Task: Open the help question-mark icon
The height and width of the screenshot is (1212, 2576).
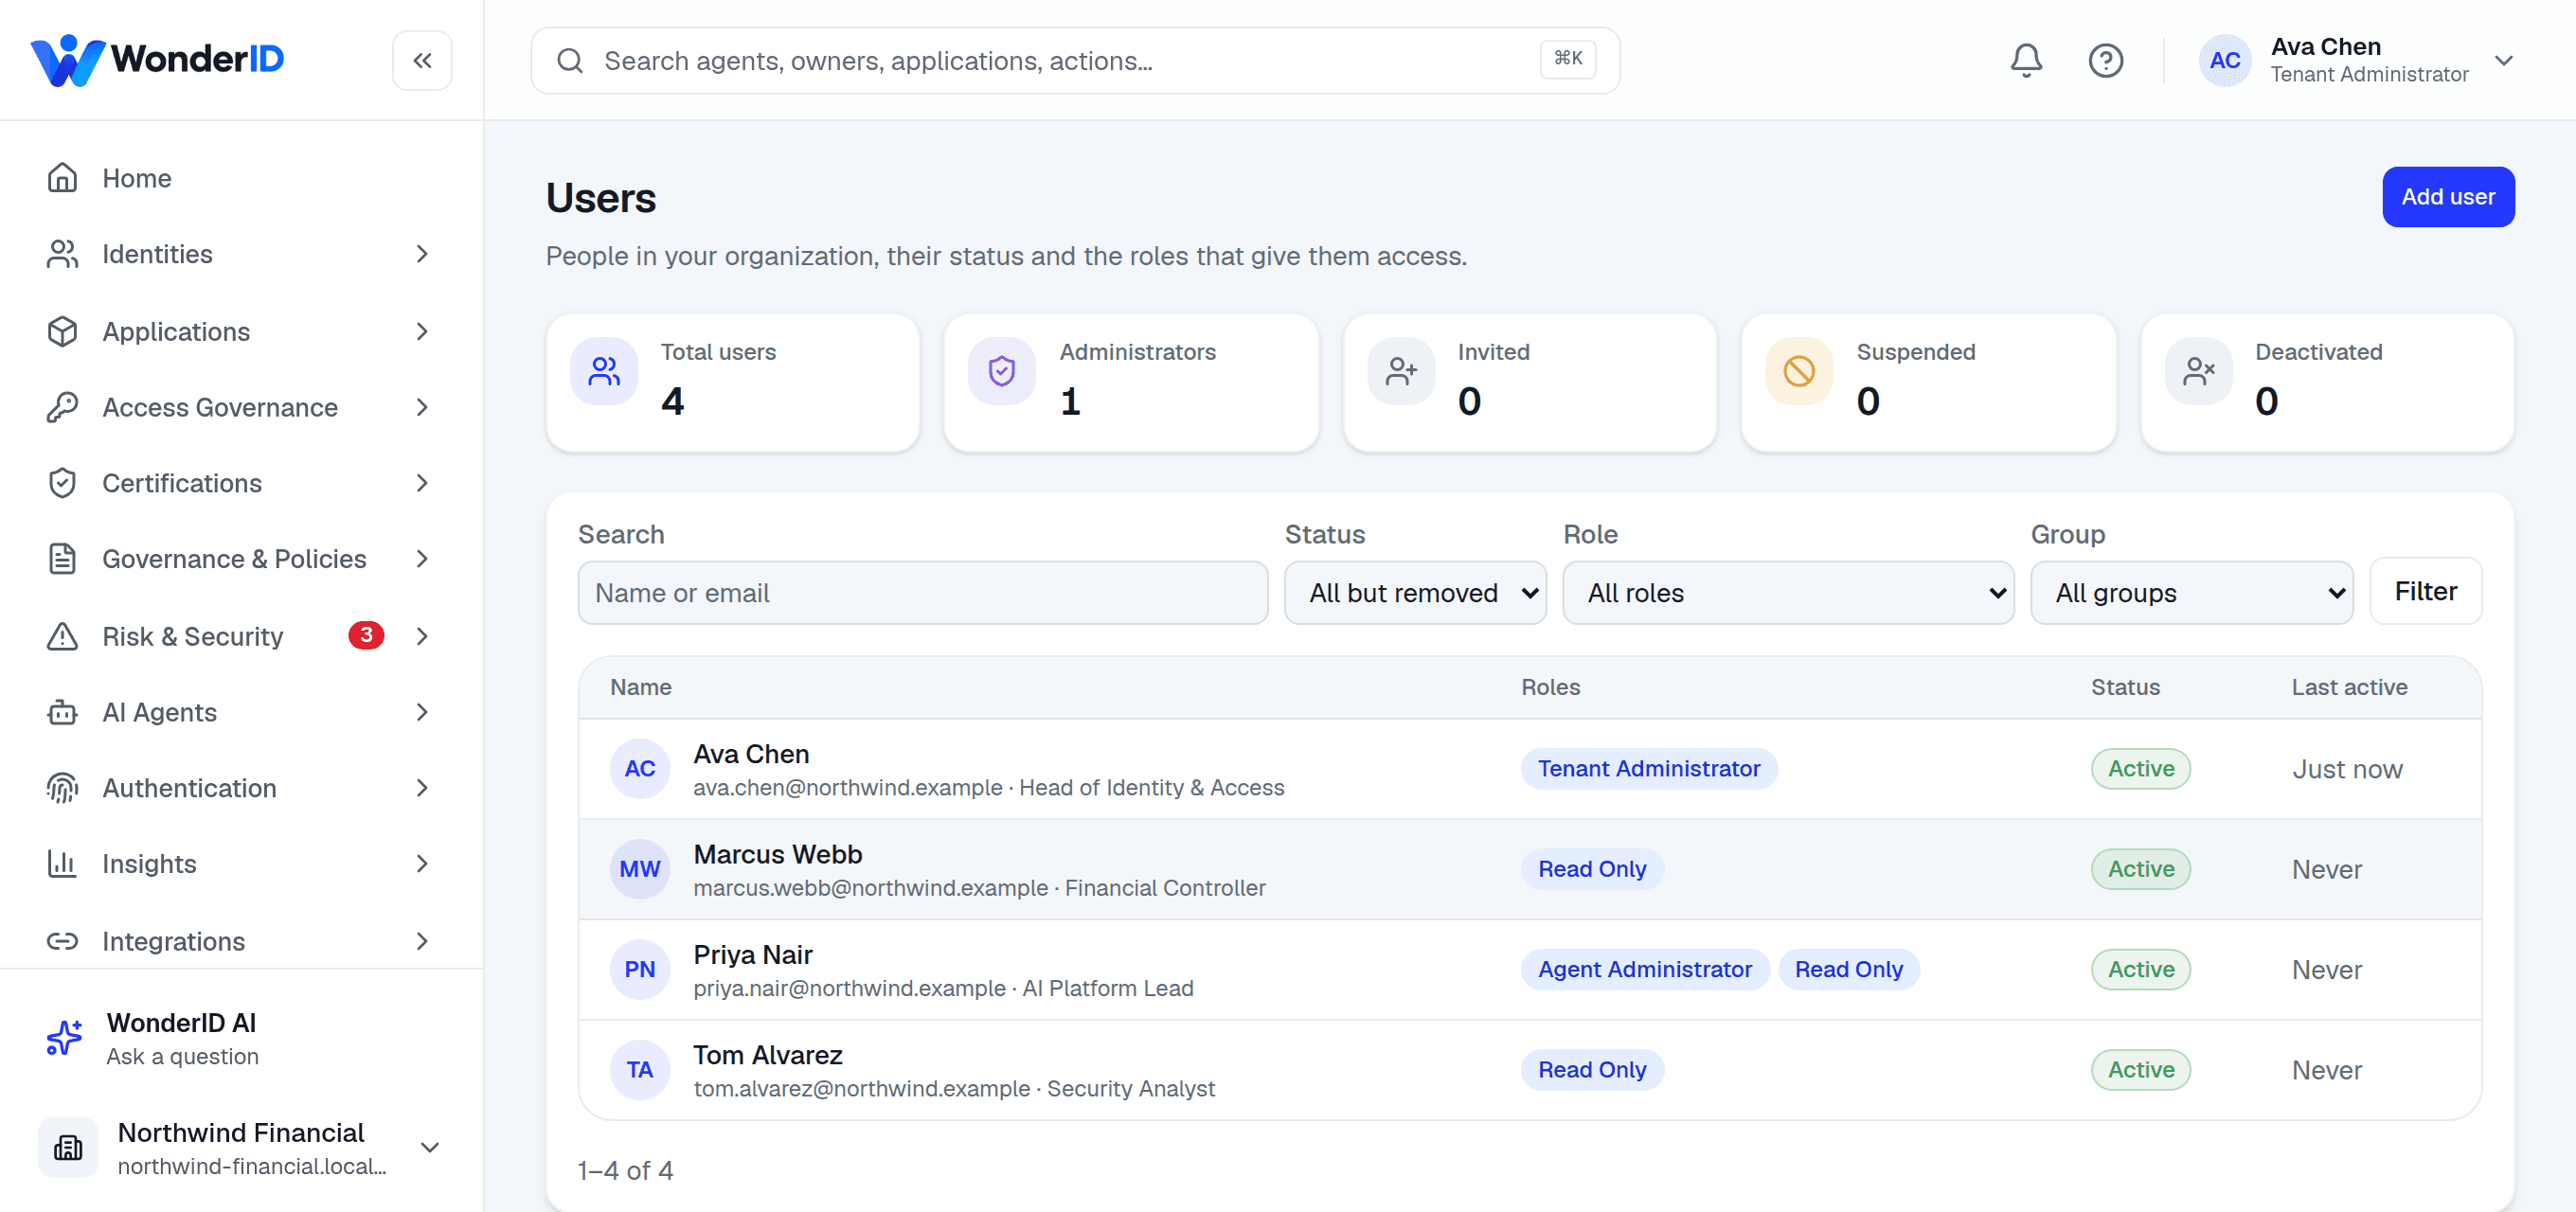Action: coord(2105,60)
